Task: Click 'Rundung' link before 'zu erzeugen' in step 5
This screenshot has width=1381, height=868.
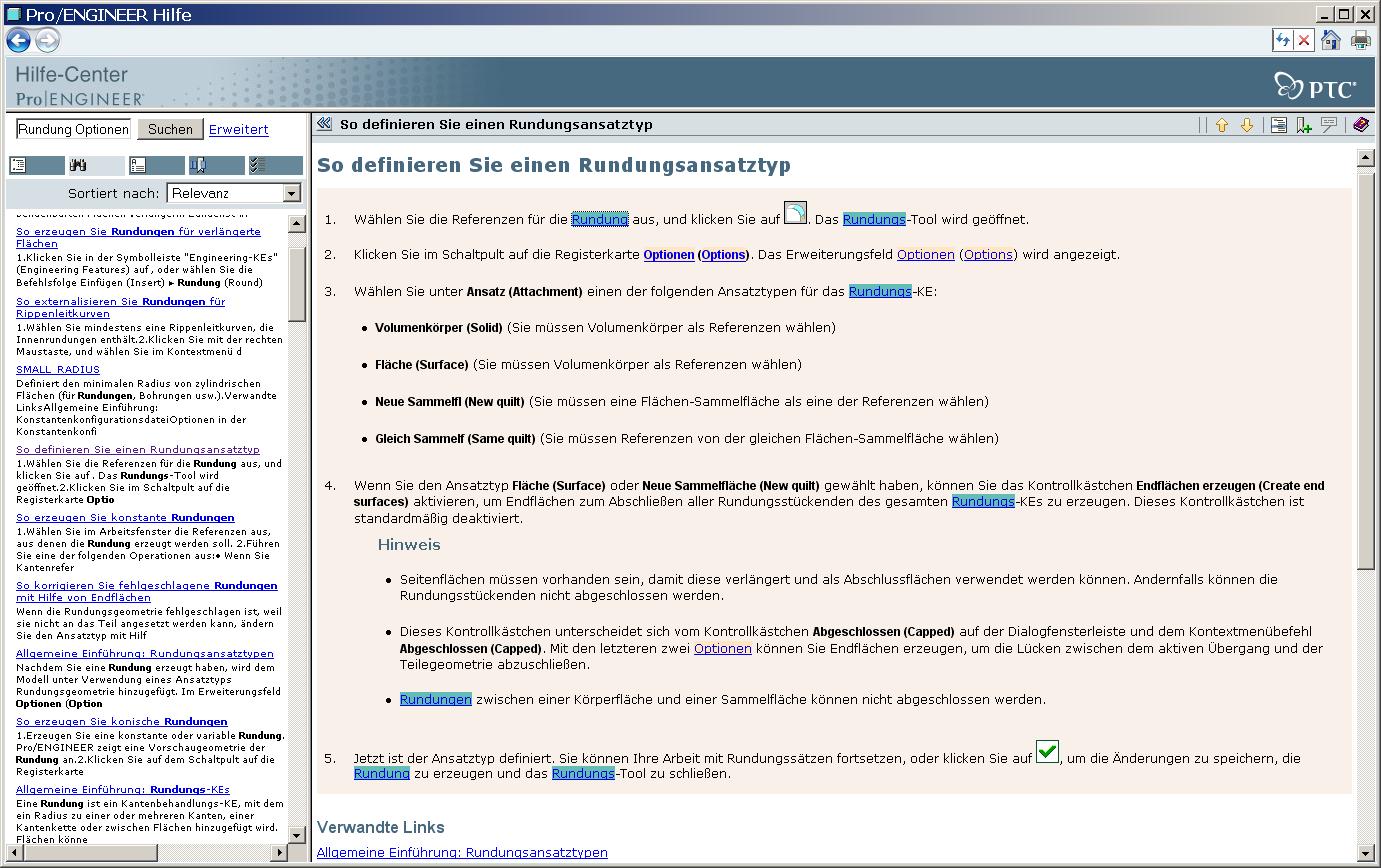Action: click(382, 773)
